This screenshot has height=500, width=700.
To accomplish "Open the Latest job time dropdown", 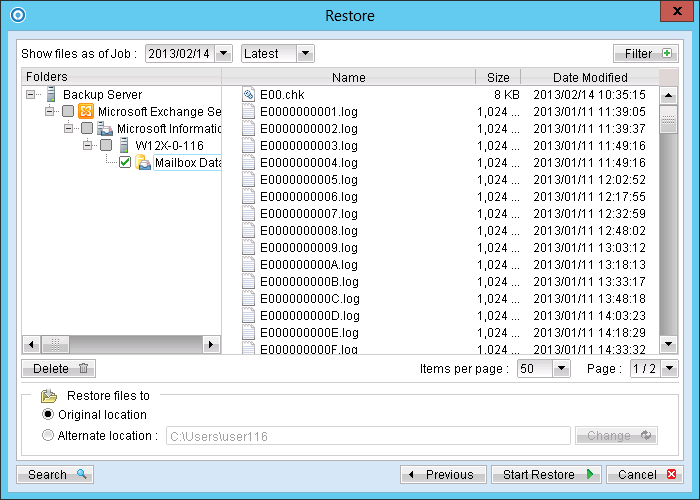I will tap(305, 54).
